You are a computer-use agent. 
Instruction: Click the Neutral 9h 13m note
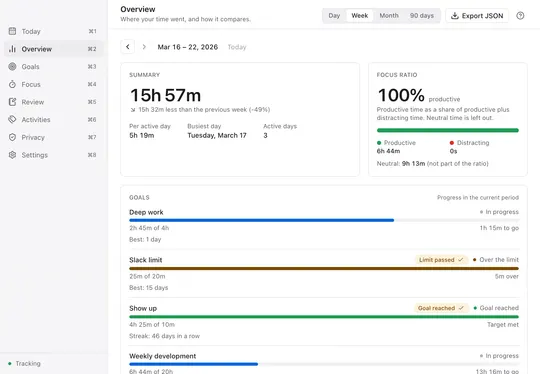[x=433, y=164]
